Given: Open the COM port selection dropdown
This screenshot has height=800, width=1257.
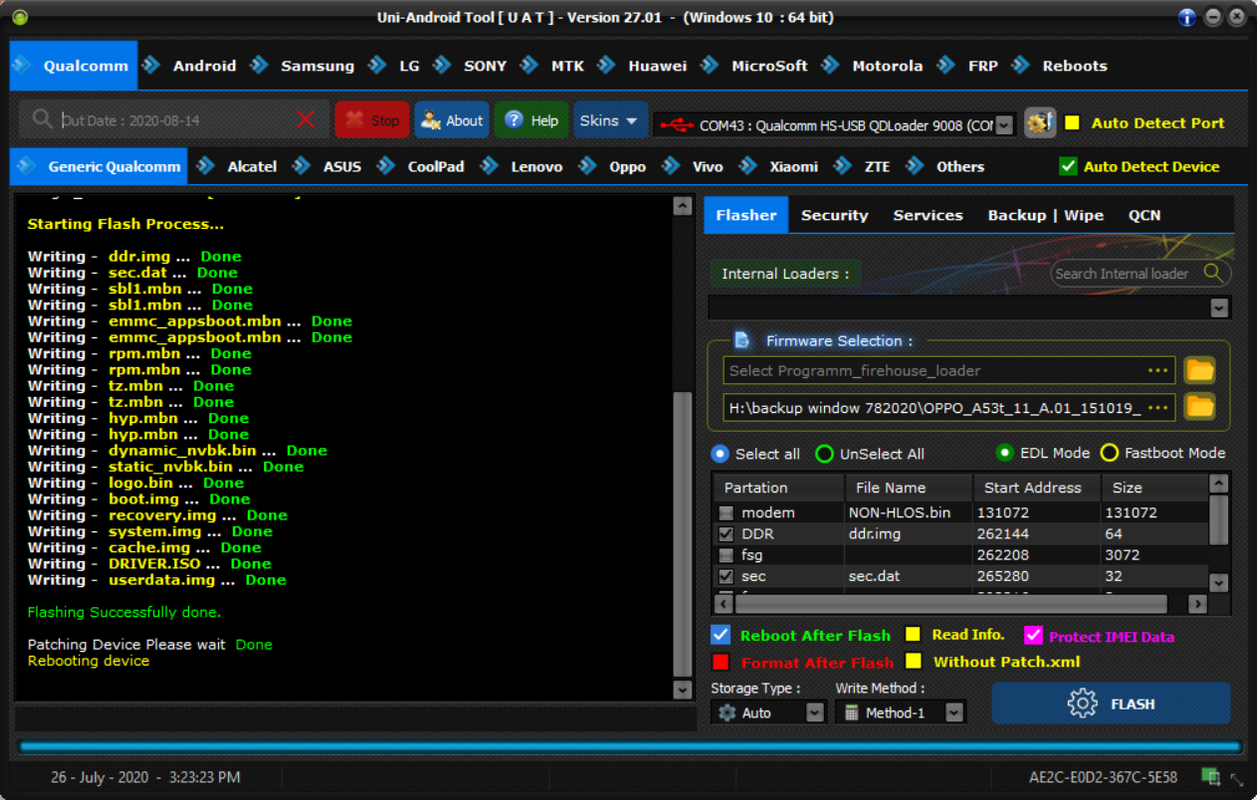Looking at the screenshot, I should (x=1005, y=125).
